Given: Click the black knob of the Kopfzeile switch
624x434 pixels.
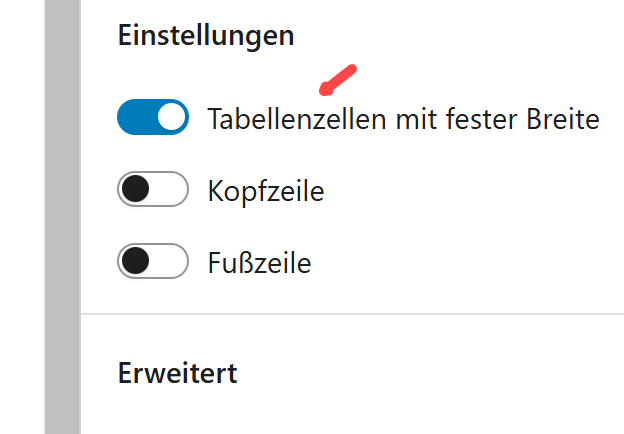Looking at the screenshot, I should 135,190.
